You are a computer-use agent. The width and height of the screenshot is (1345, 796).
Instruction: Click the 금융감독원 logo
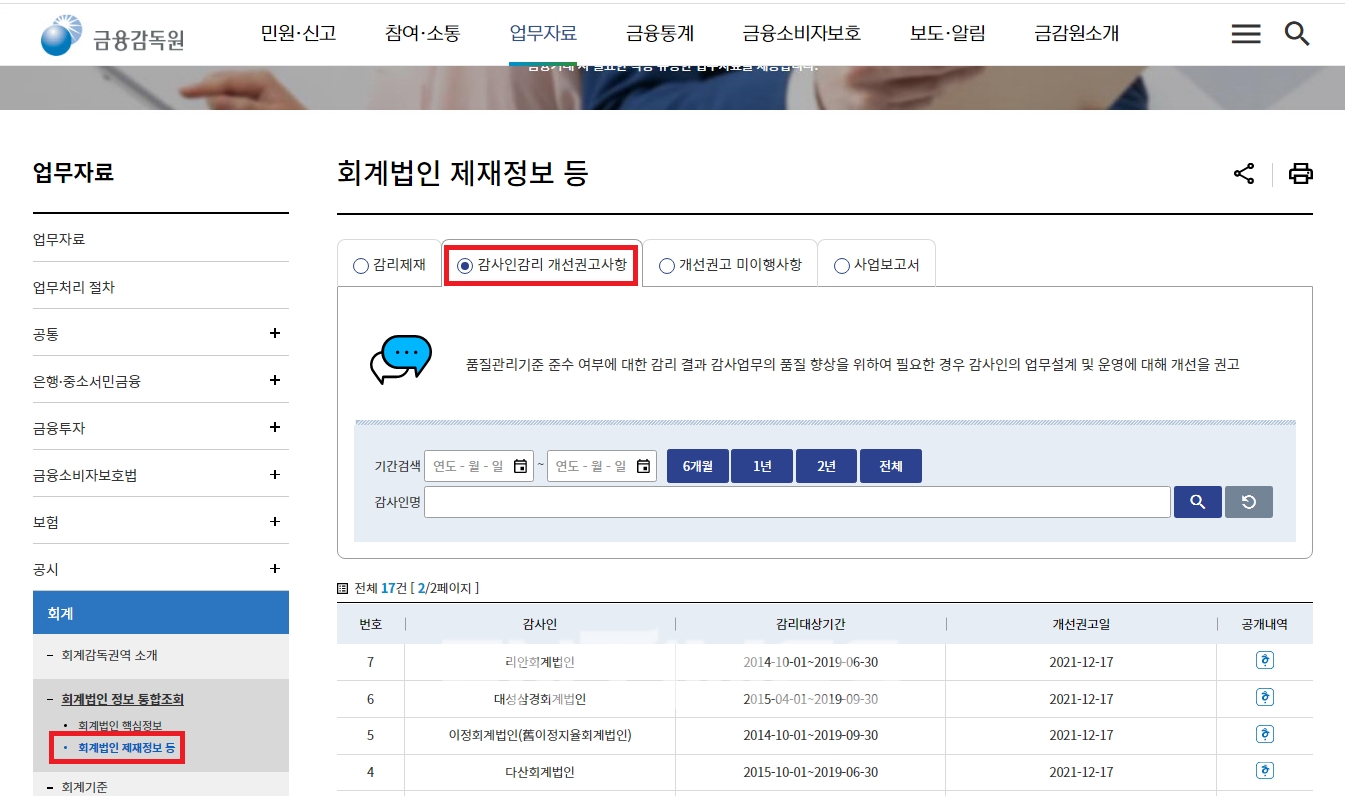coord(108,33)
